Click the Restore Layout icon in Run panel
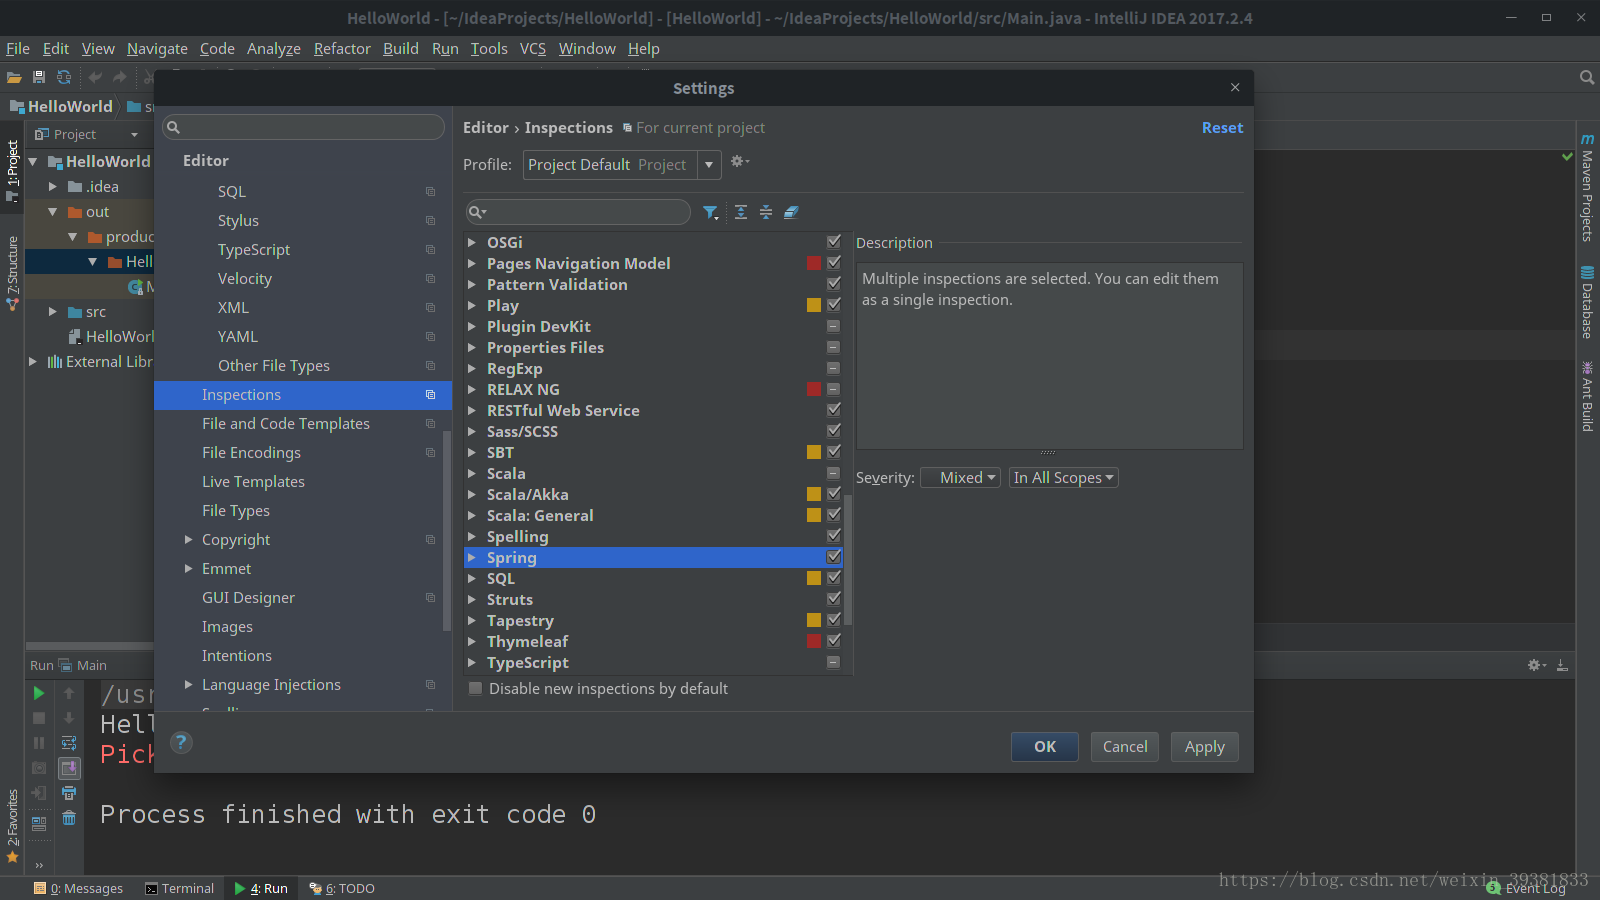 coord(39,824)
